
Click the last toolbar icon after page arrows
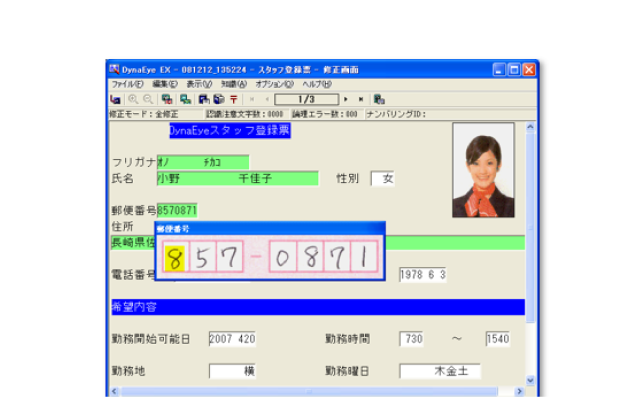point(379,99)
